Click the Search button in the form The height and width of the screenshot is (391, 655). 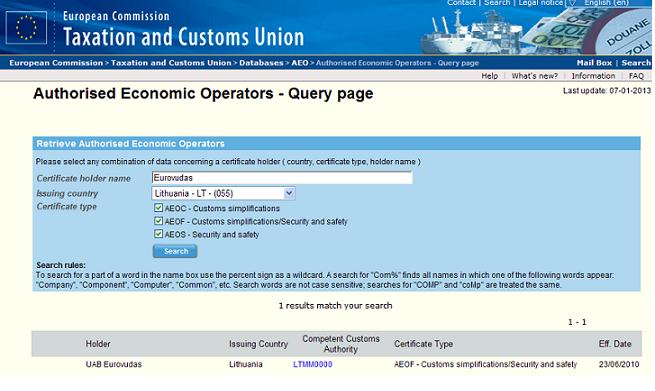[x=175, y=251]
